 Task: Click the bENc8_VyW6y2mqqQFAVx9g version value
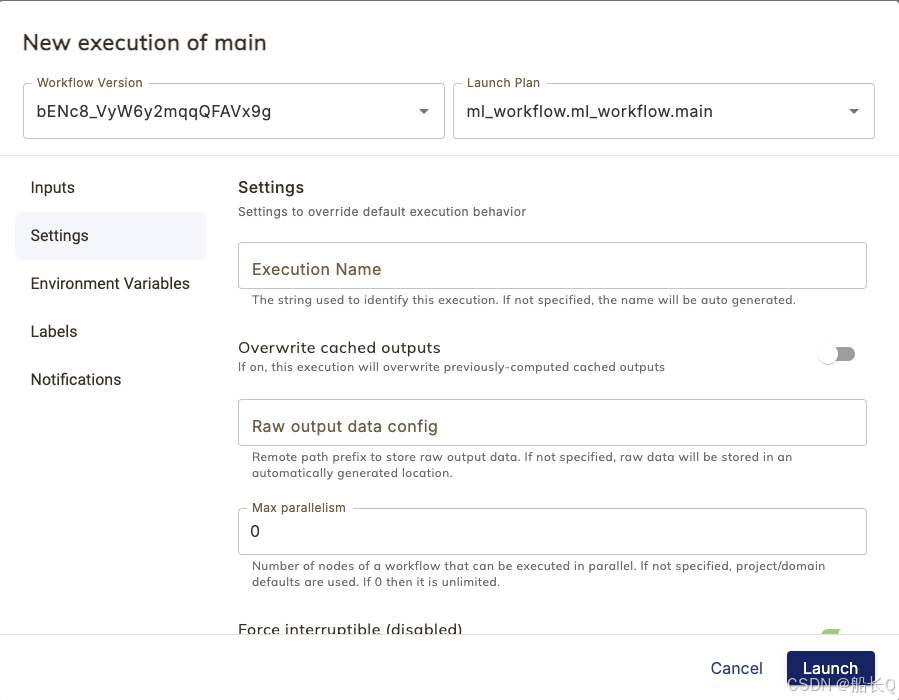pos(154,111)
